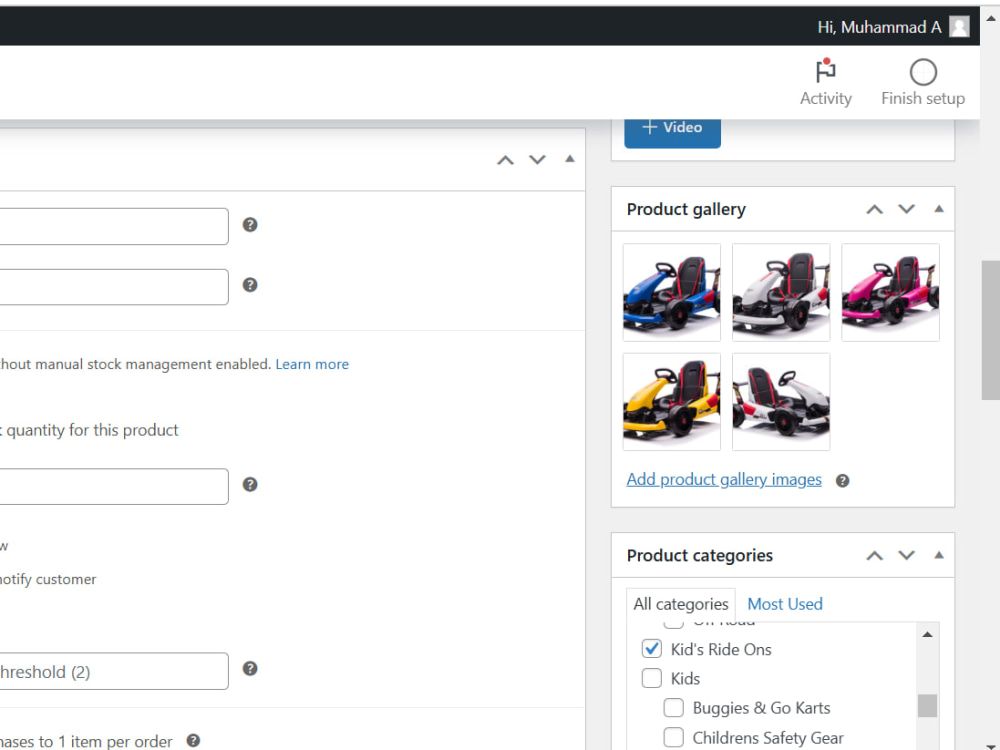Click the Finish setup circle icon

[923, 72]
